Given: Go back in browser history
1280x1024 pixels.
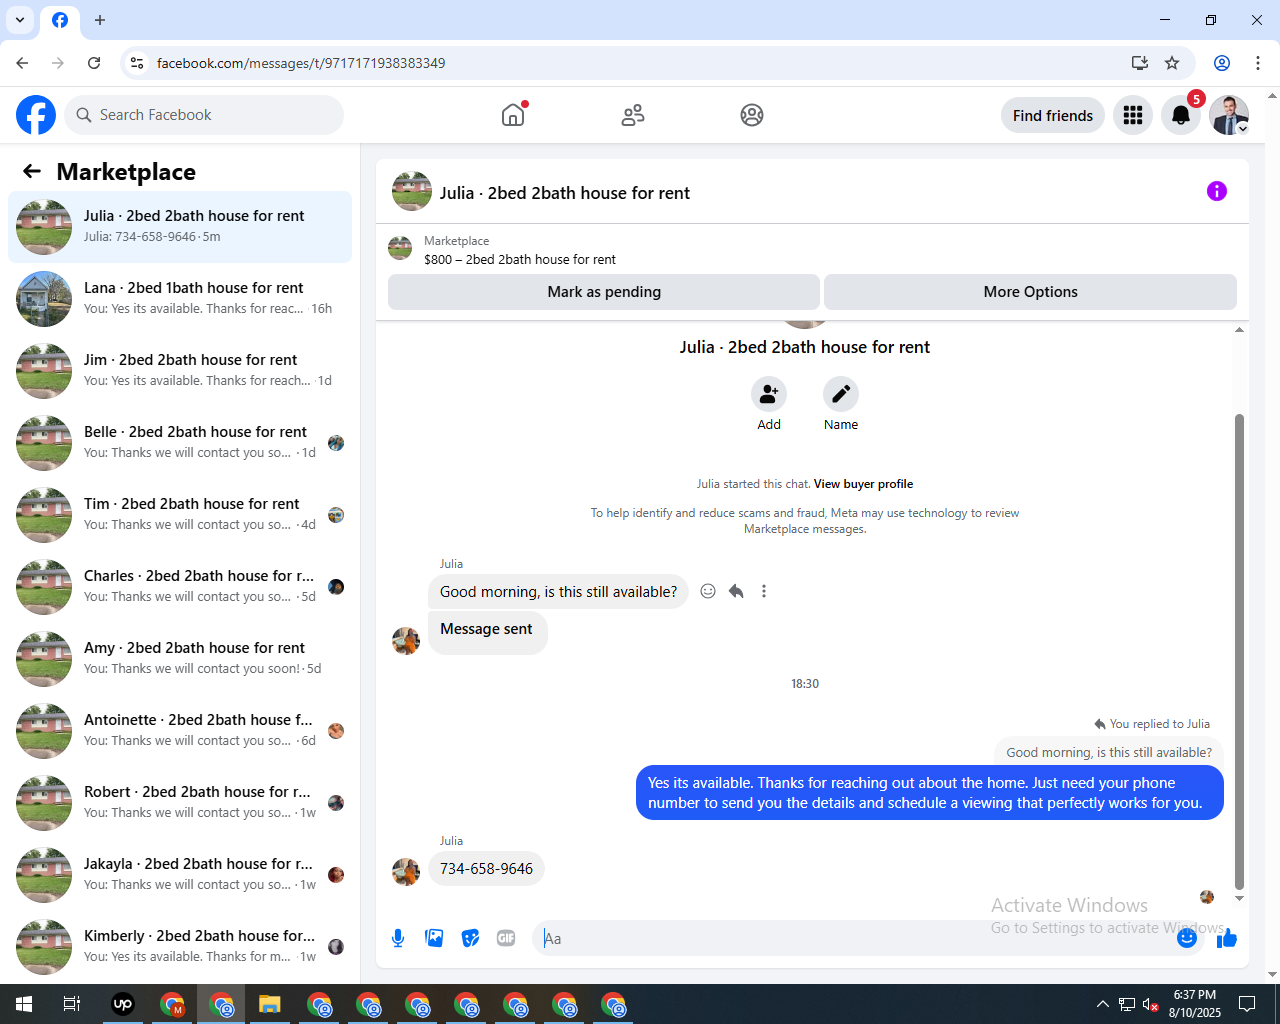Looking at the screenshot, I should [x=22, y=63].
